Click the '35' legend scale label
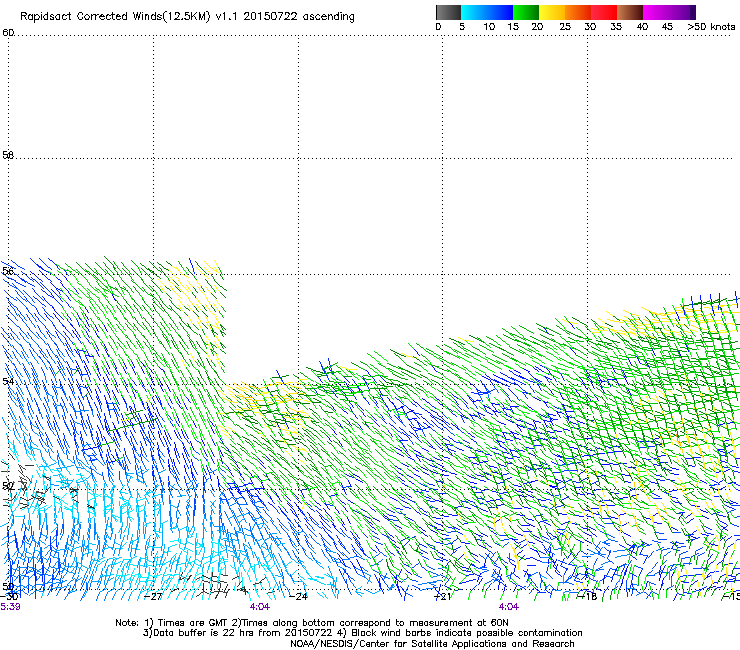 click(x=616, y=27)
